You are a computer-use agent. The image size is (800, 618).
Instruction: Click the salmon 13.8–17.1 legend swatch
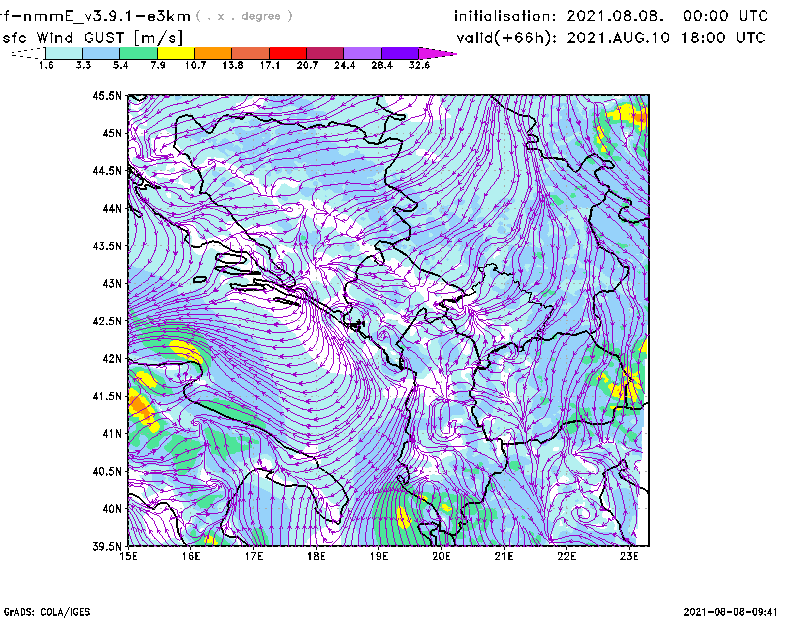[251, 53]
